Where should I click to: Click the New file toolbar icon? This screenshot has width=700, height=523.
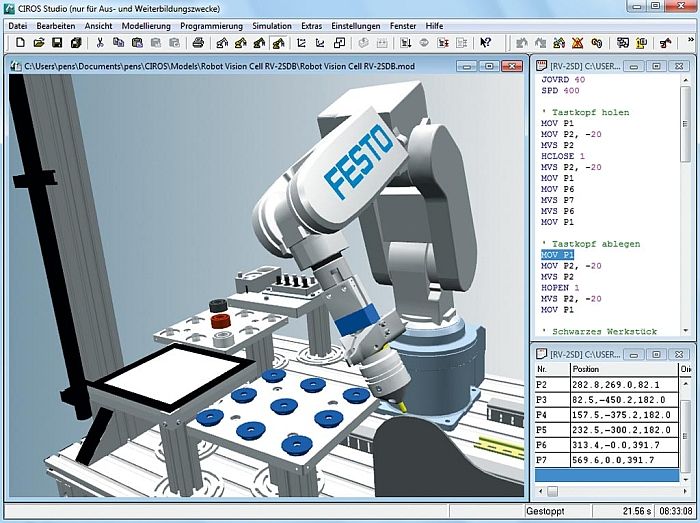coord(20,43)
